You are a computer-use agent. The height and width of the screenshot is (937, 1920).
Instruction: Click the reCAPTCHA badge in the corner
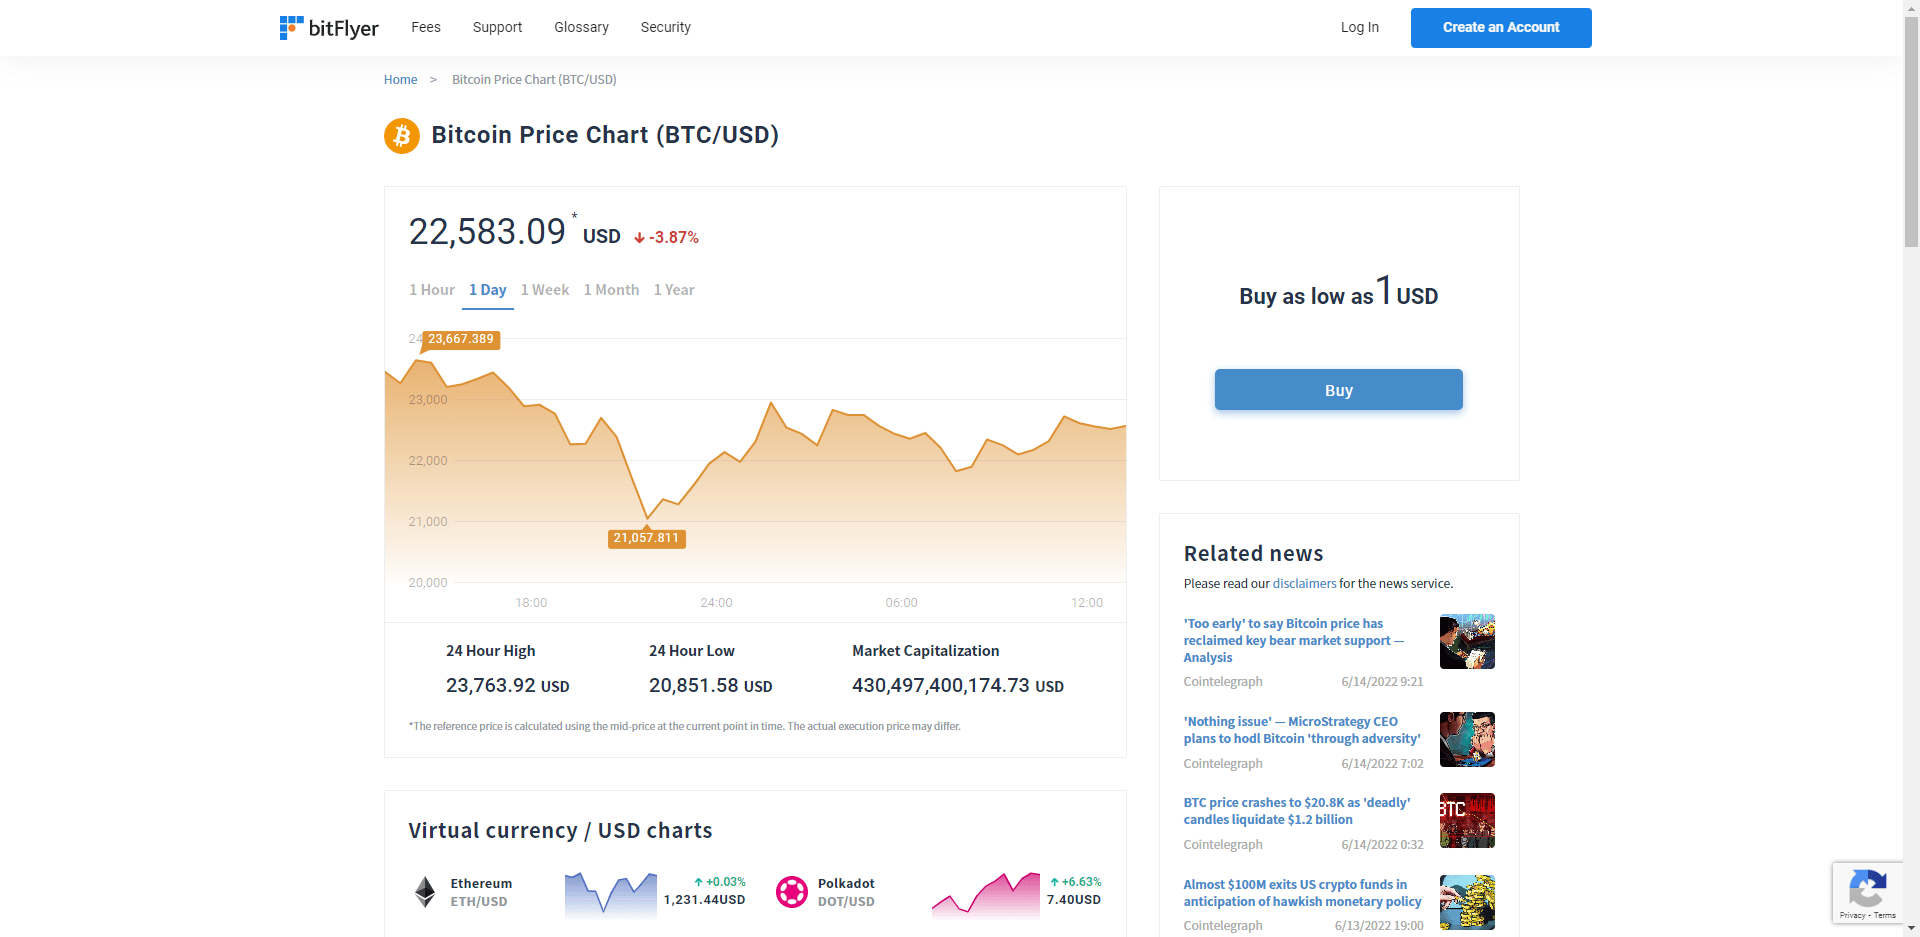tap(1866, 892)
